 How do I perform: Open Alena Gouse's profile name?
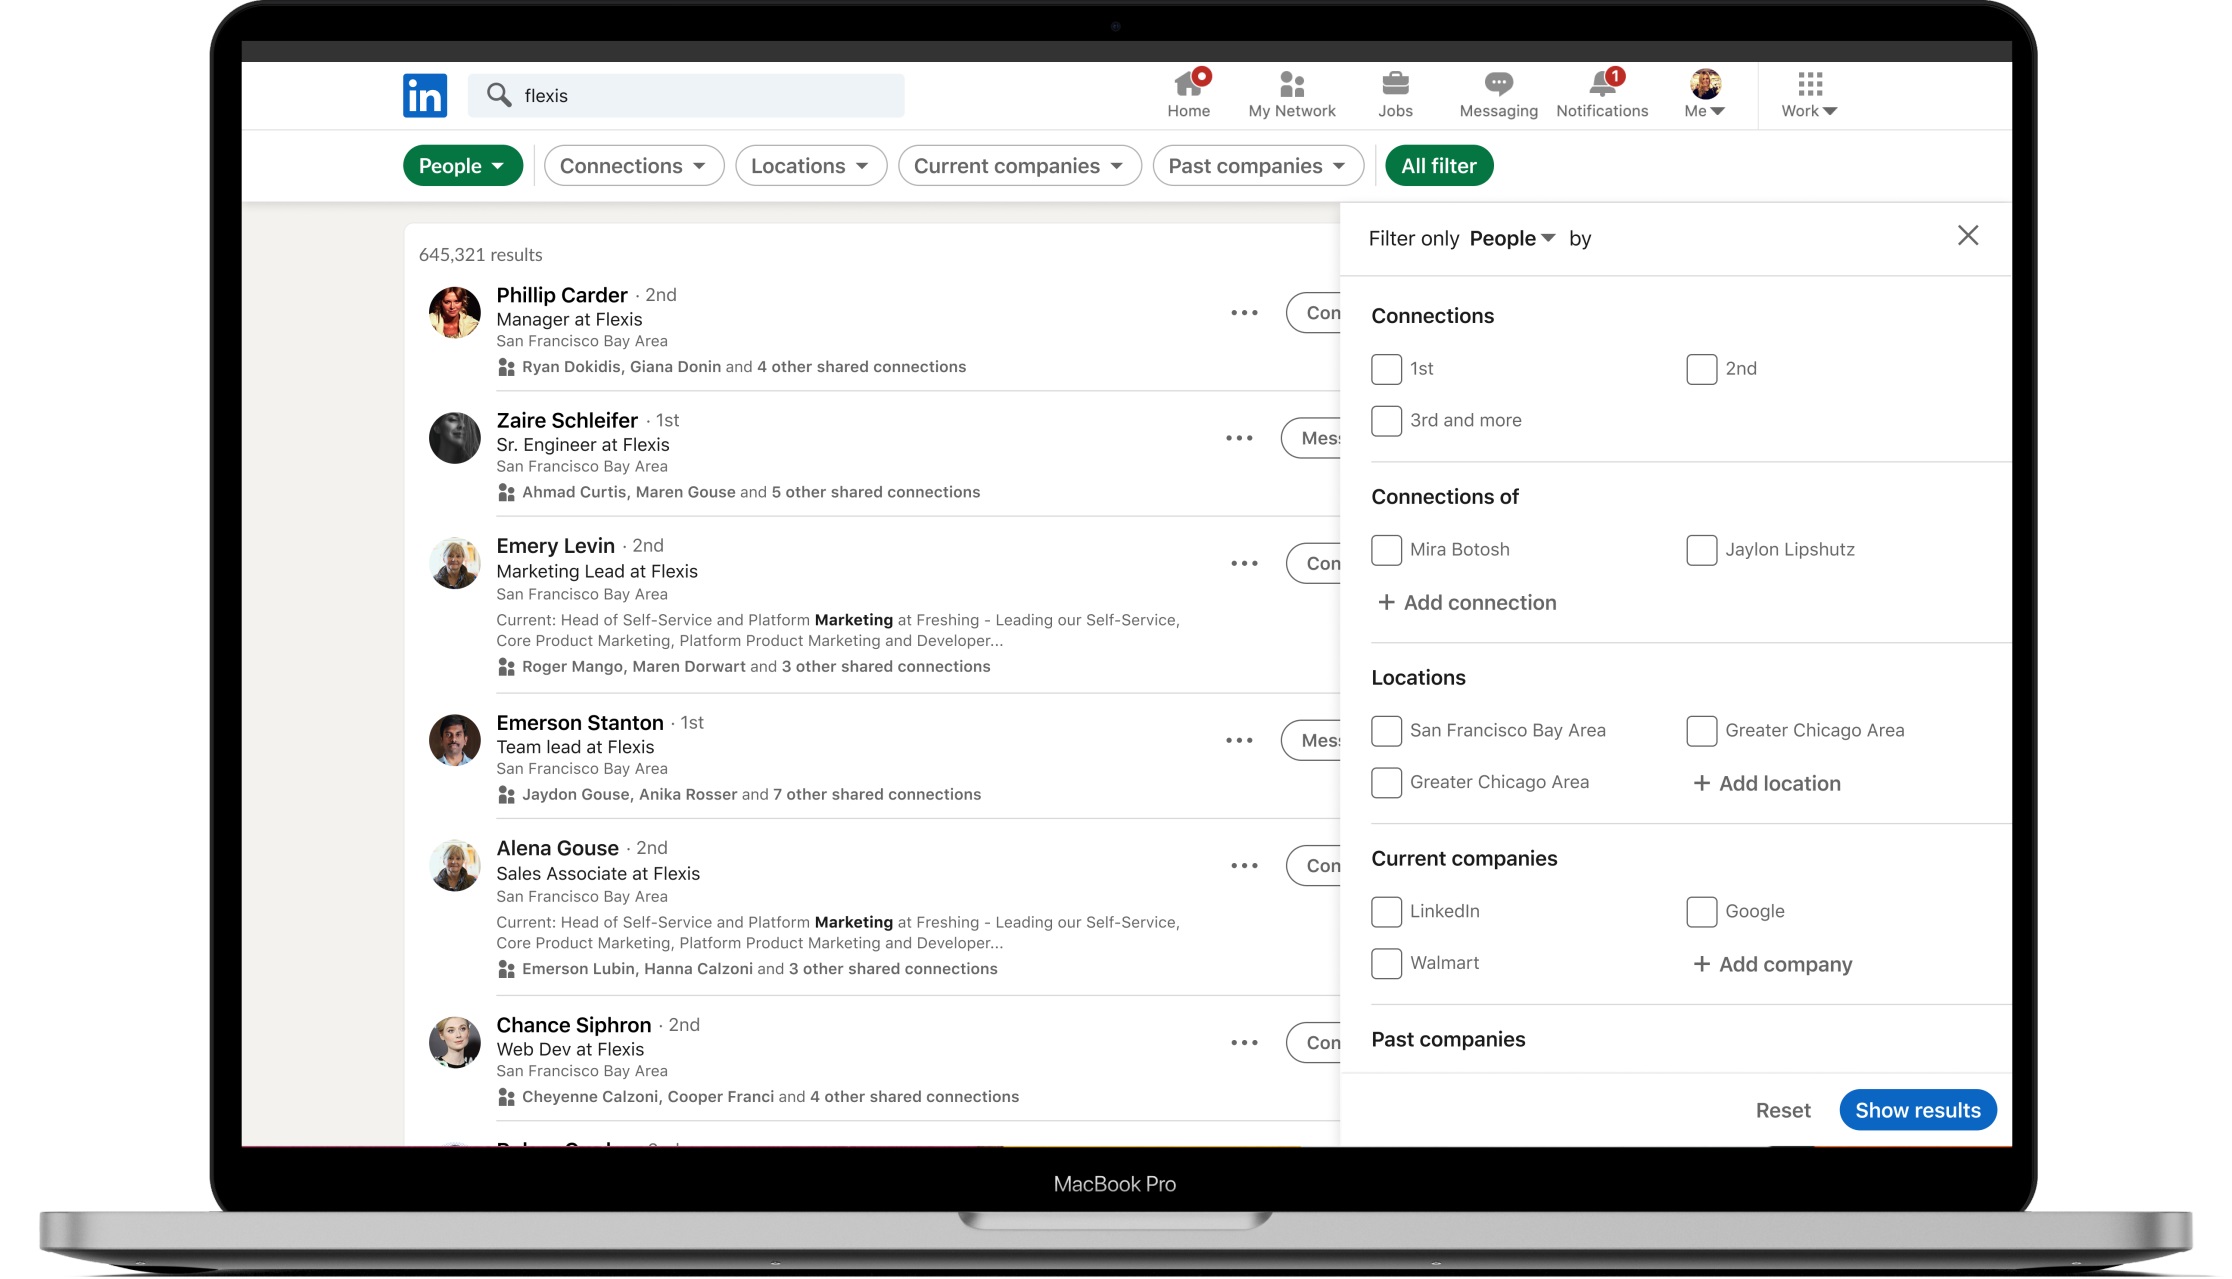coord(558,849)
